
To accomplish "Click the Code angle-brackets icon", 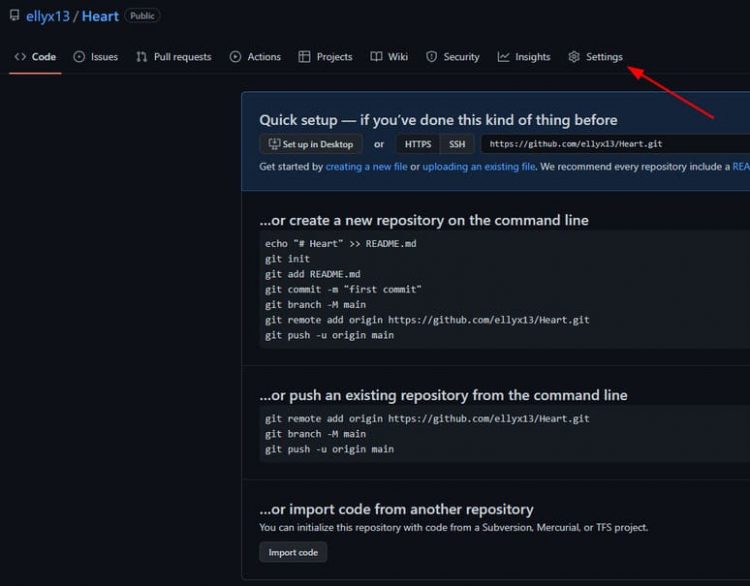I will point(20,57).
